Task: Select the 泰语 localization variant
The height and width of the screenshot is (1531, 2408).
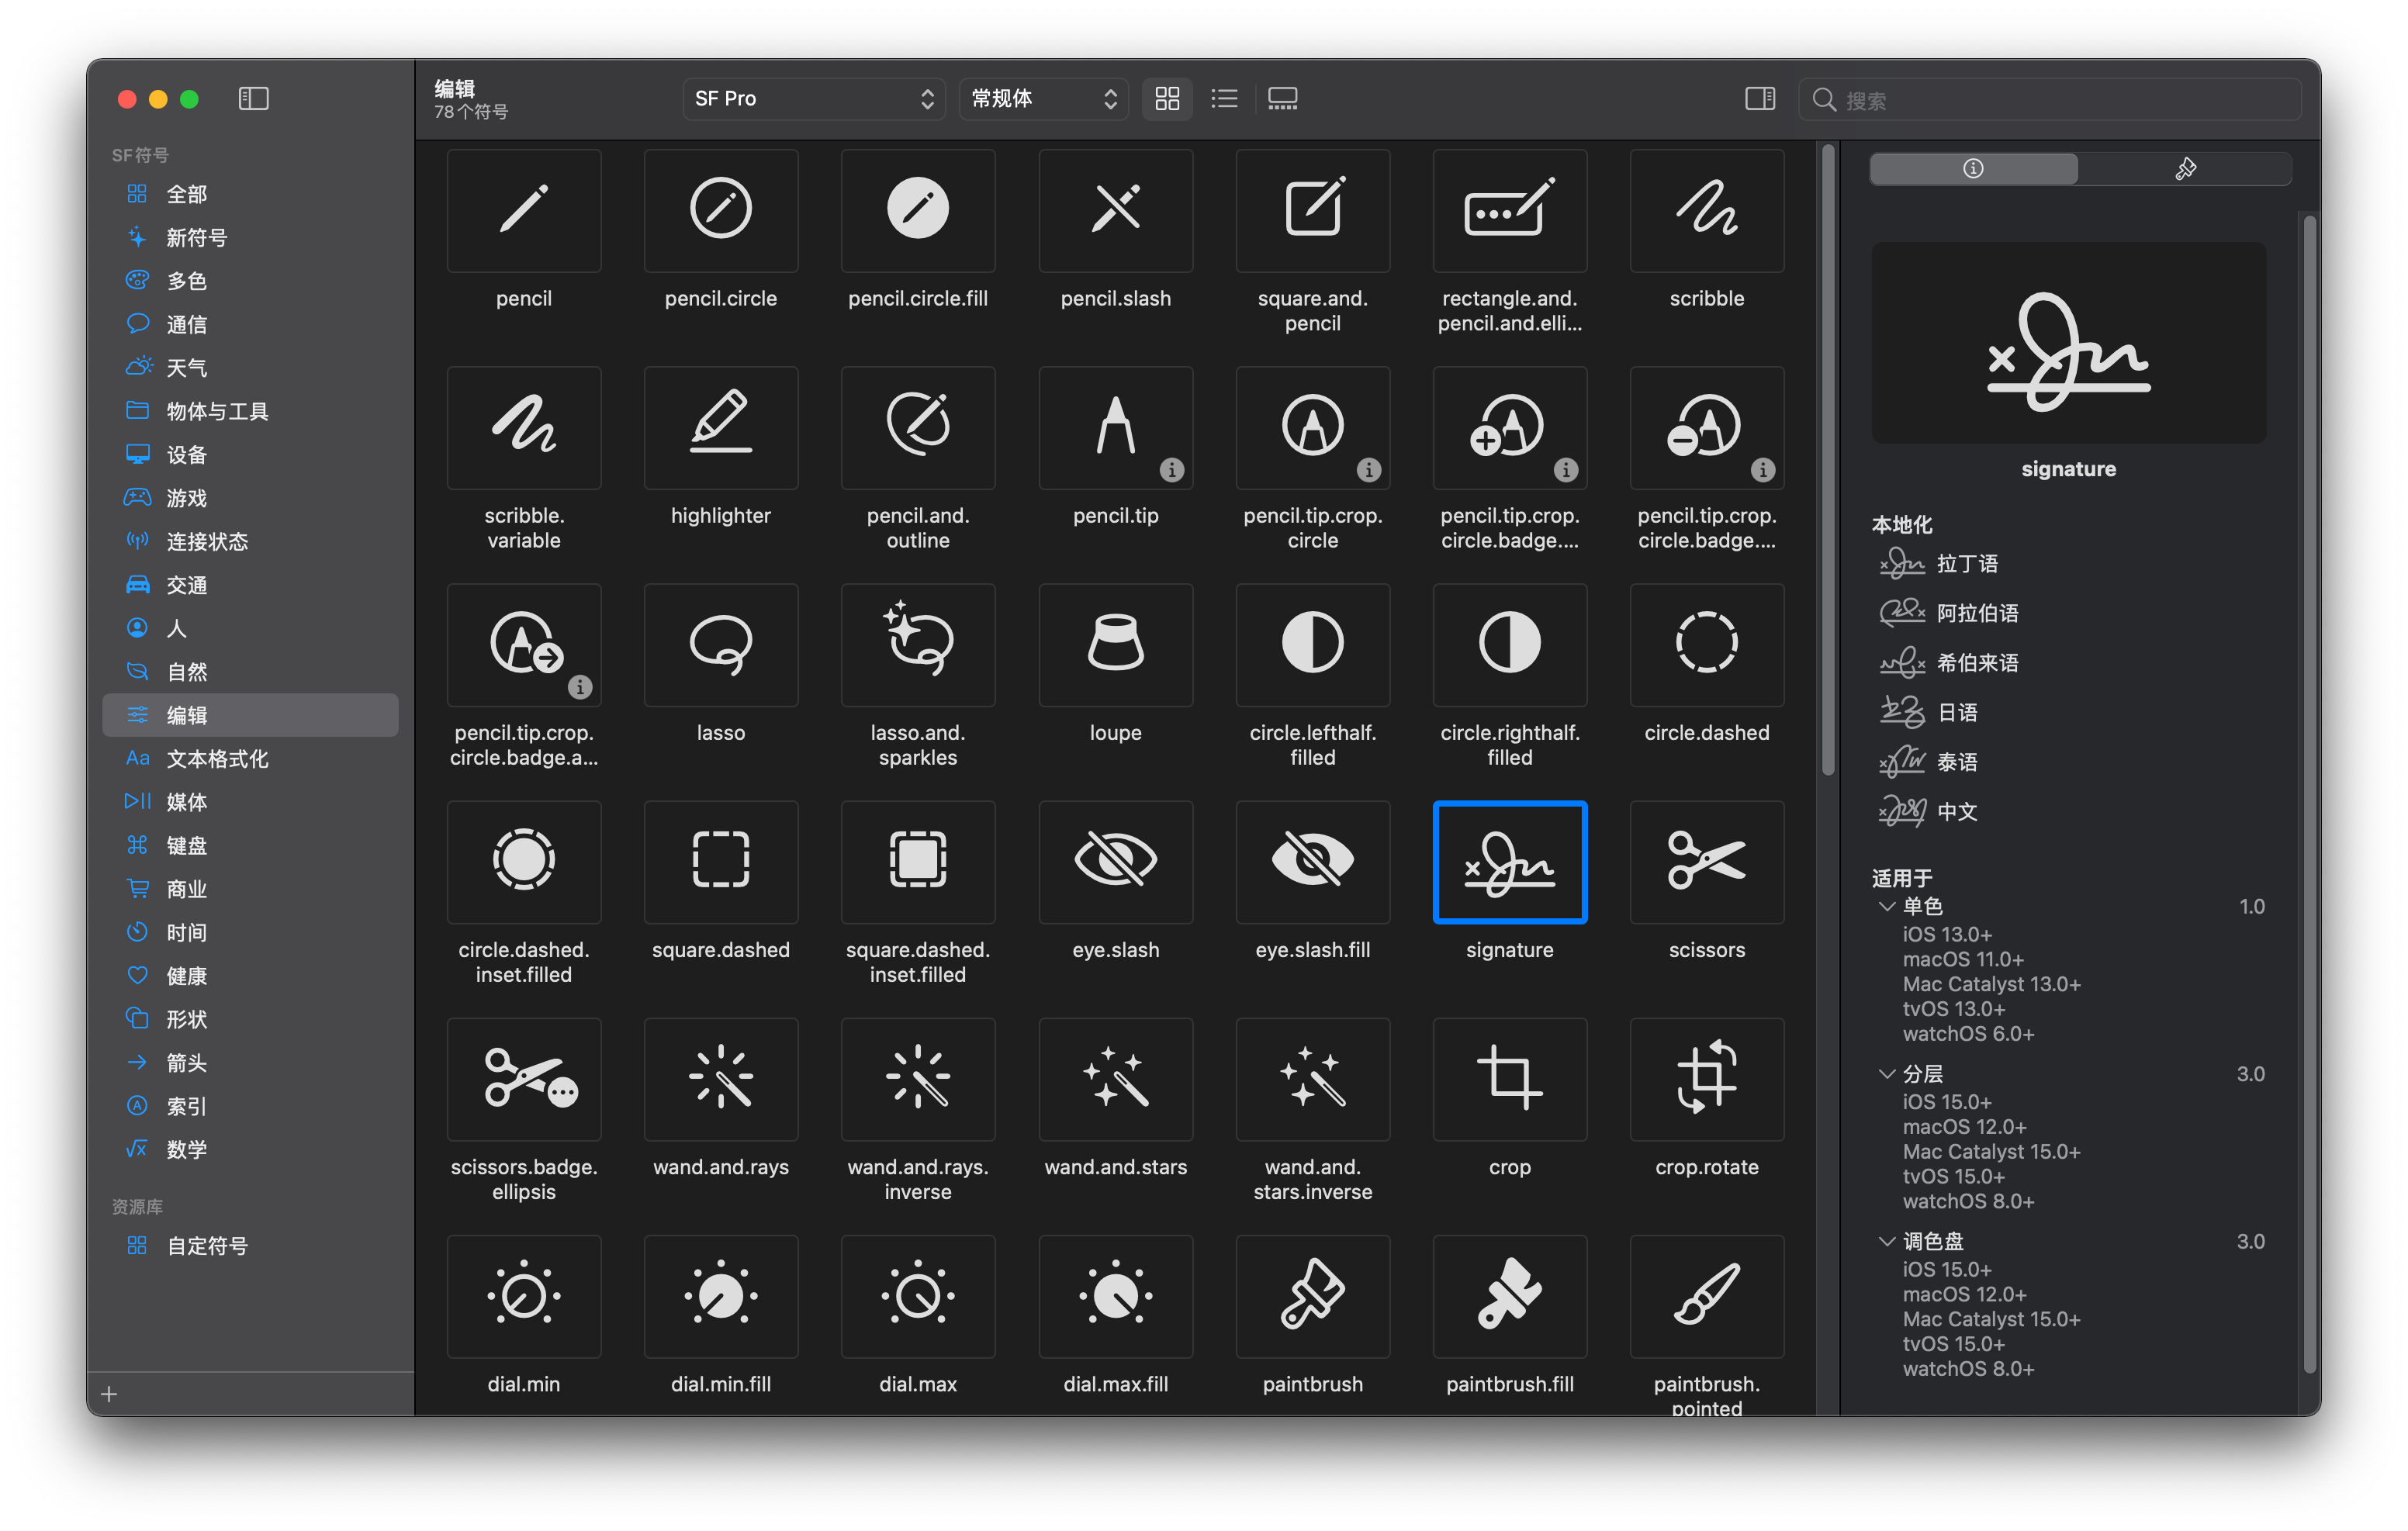Action: (1928, 762)
